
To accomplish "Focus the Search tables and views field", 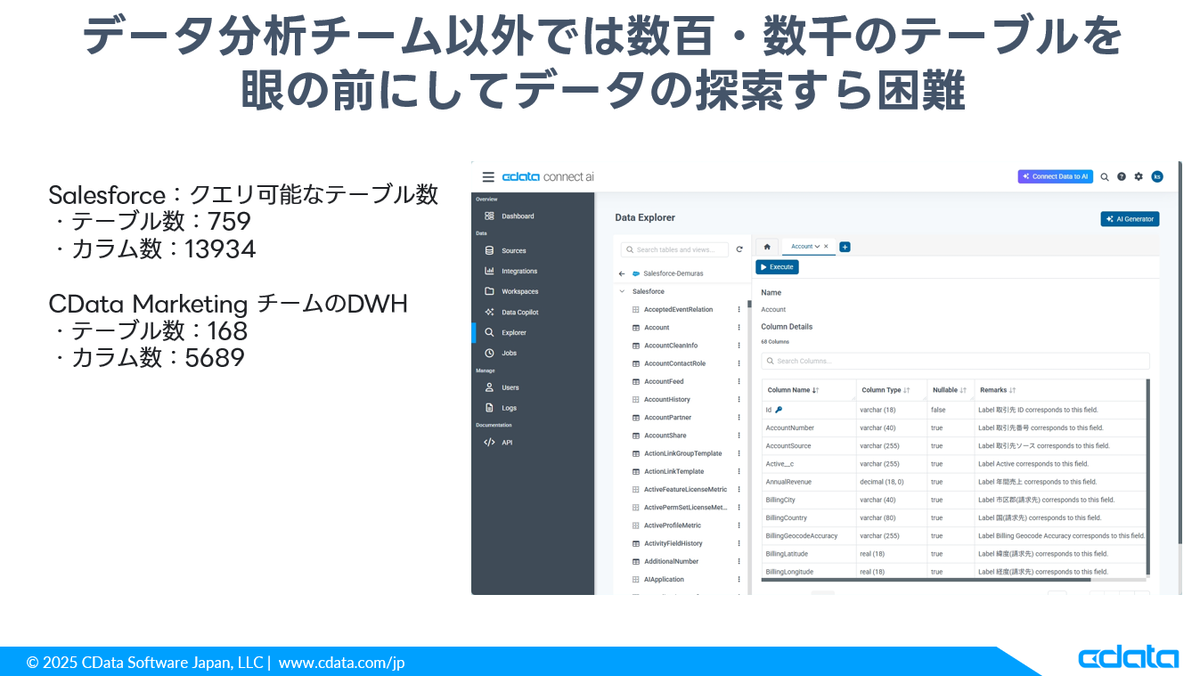I will point(675,250).
